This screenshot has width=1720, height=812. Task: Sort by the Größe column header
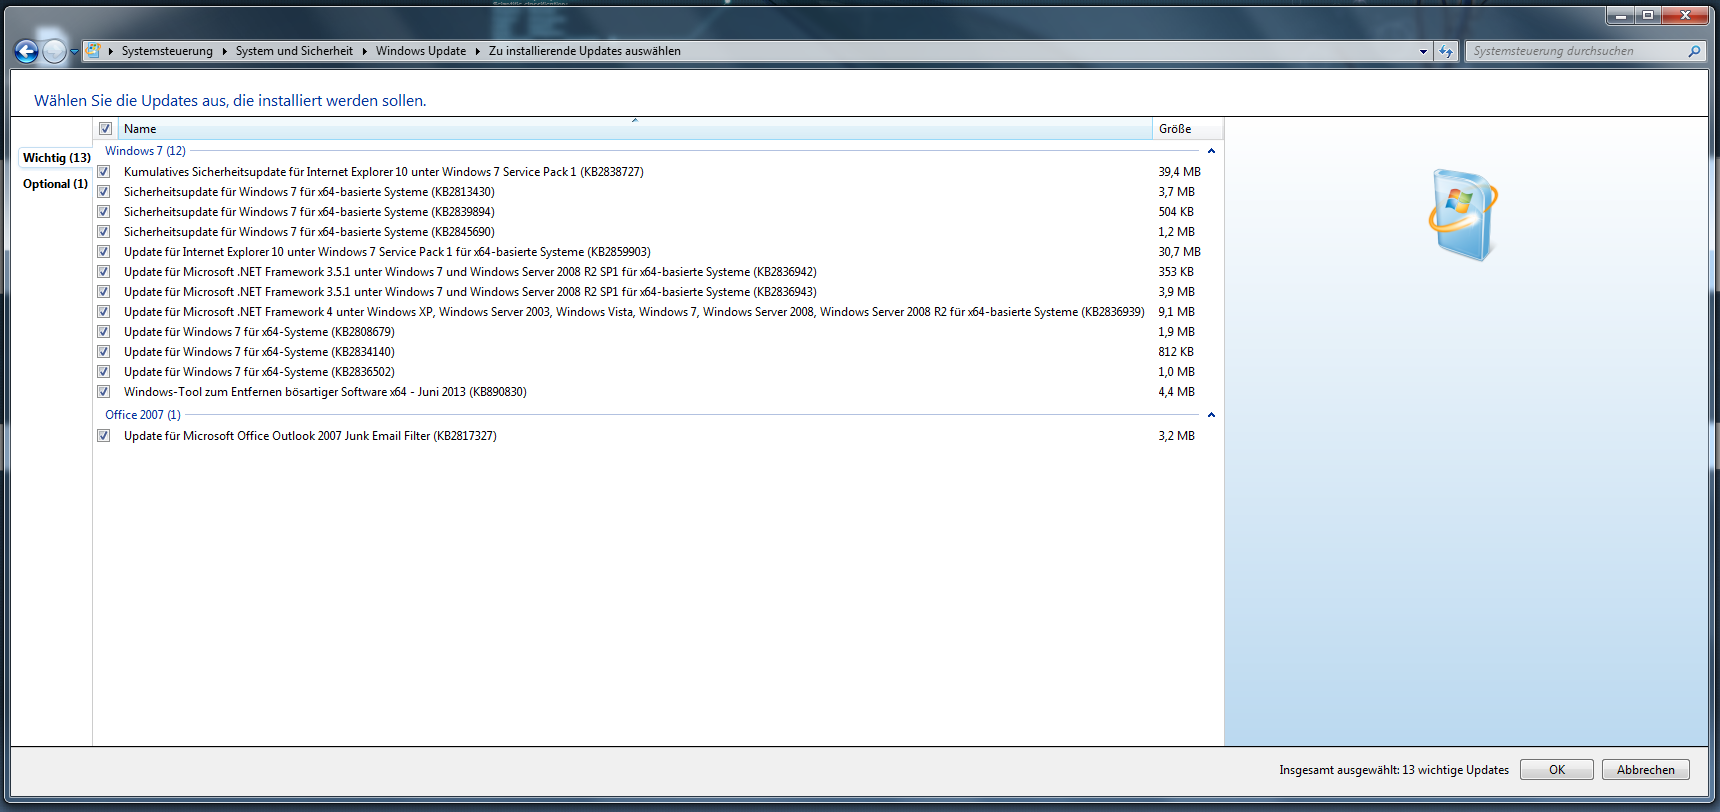(x=1187, y=129)
